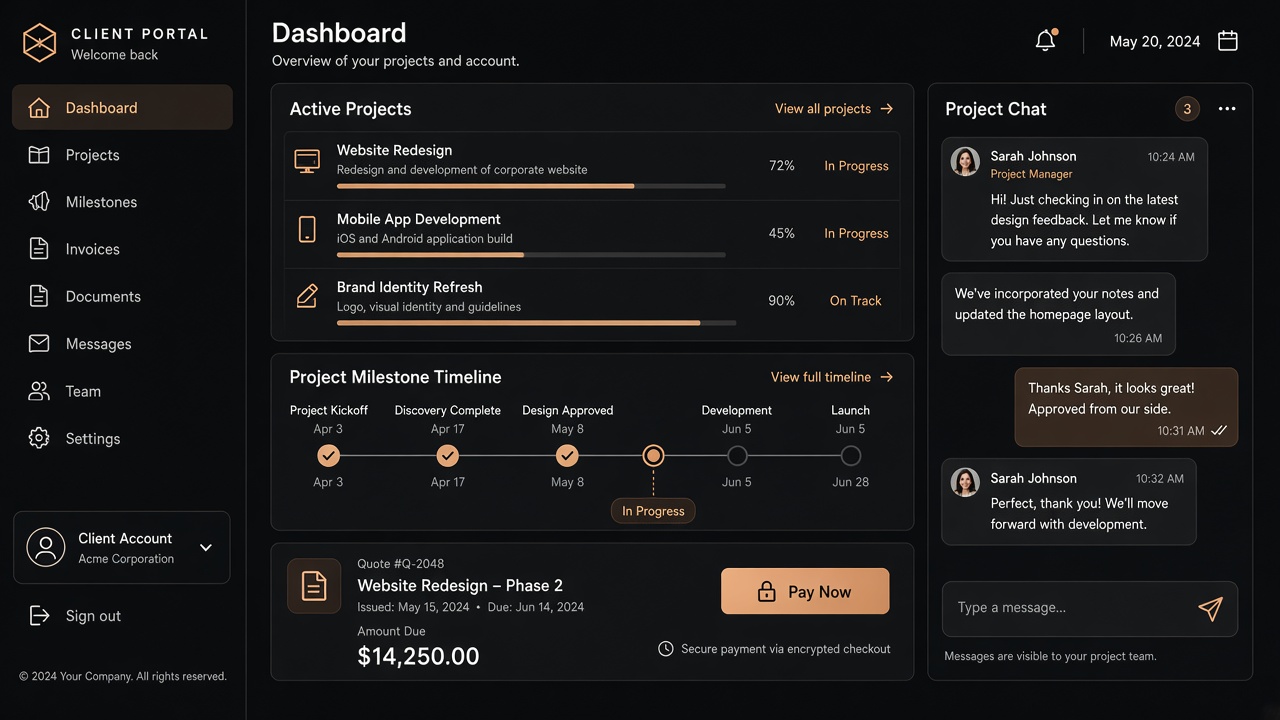
Task: Select the In Progress current milestone marker
Action: pos(653,456)
